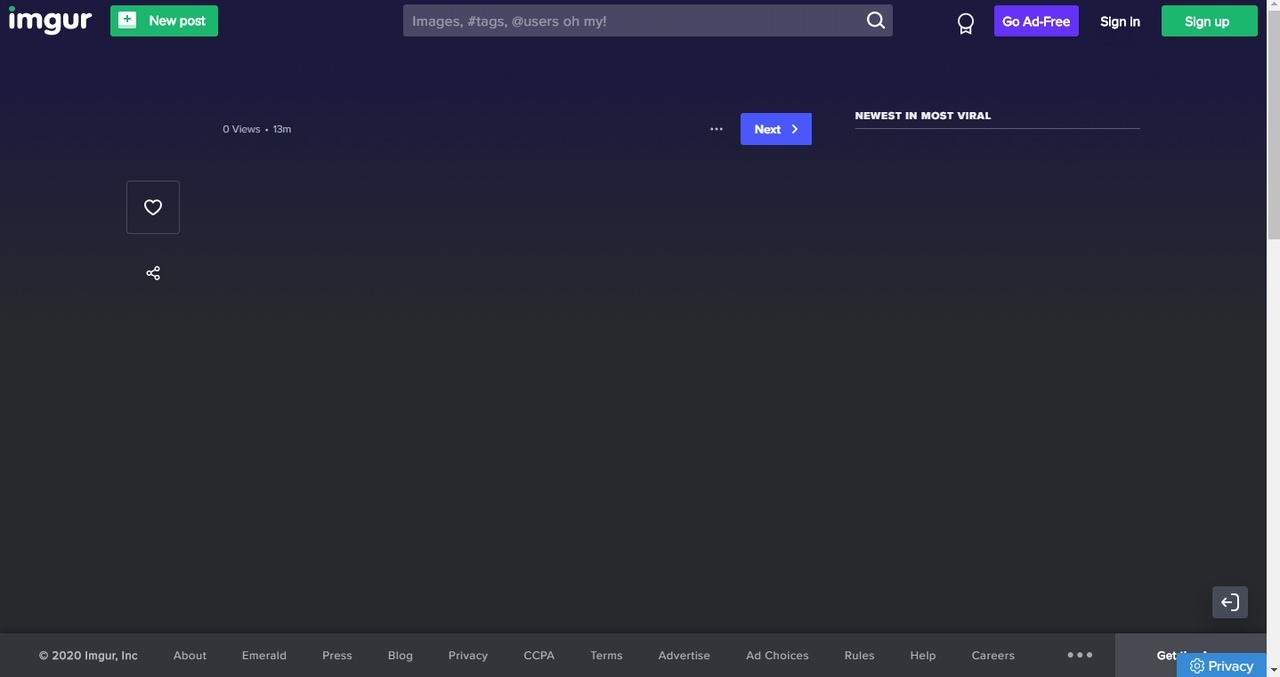
Task: Click the 0 Views count text
Action: pyautogui.click(x=241, y=129)
